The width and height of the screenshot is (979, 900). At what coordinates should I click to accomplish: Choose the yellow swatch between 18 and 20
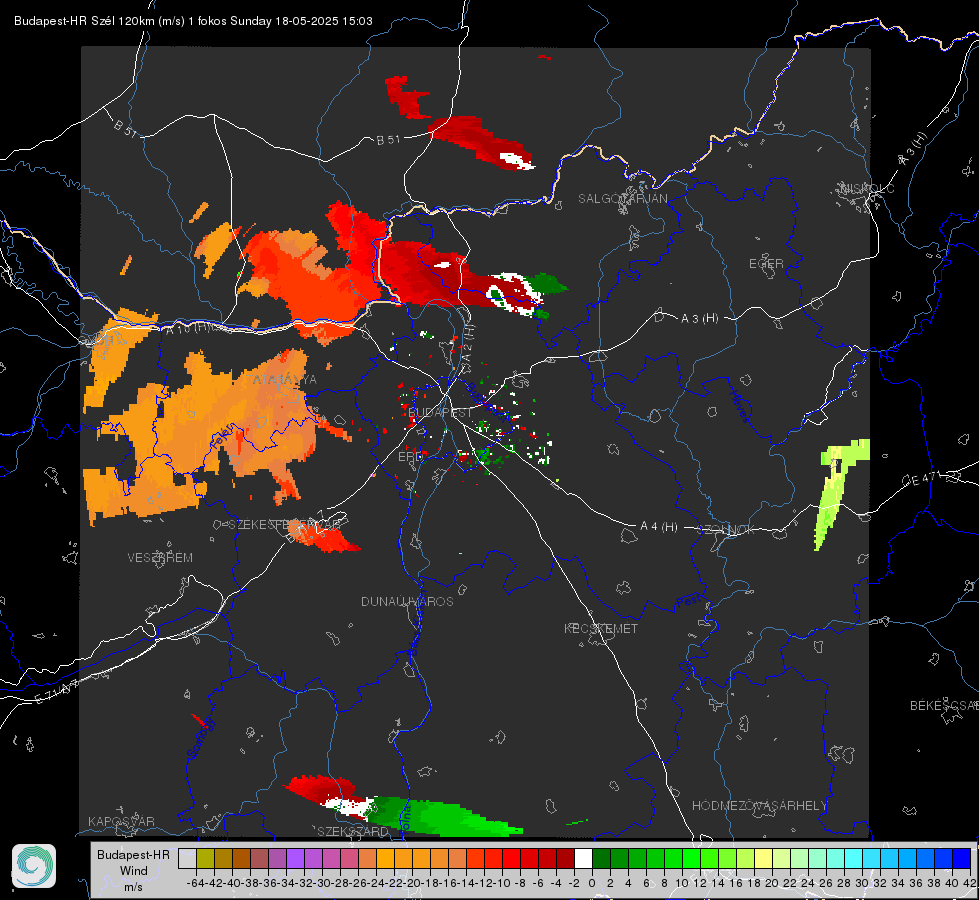point(764,859)
